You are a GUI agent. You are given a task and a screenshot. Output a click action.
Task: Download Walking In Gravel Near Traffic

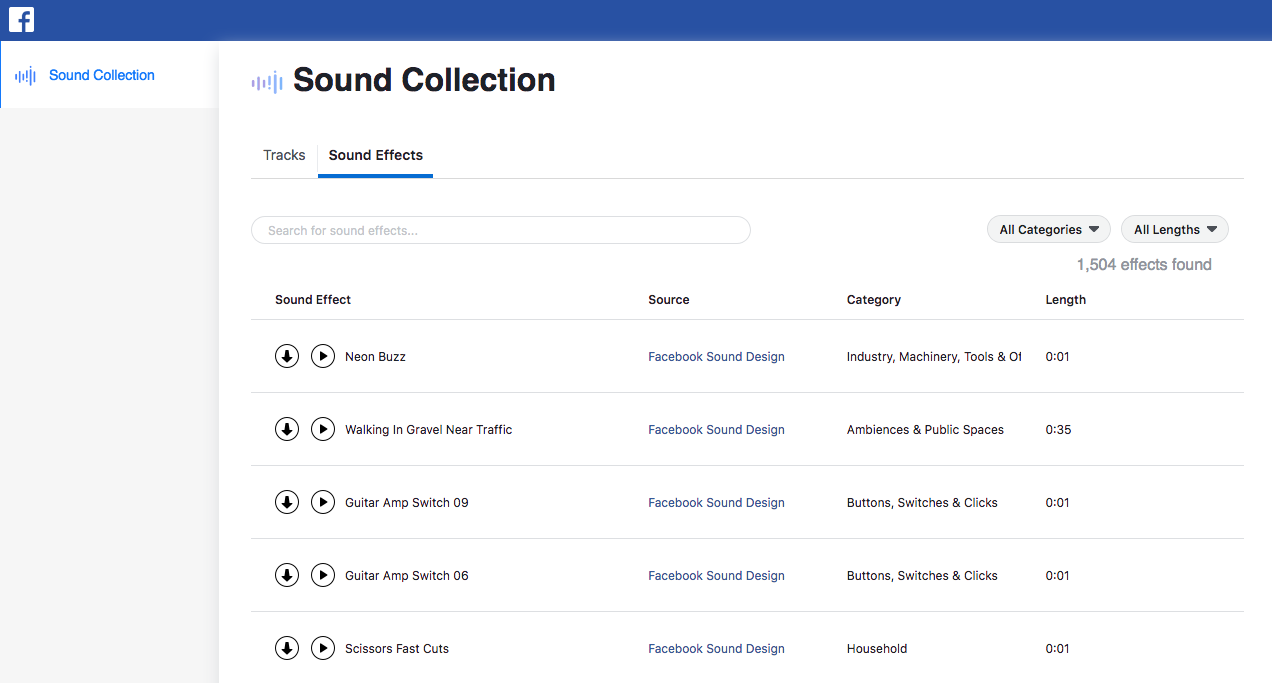coord(287,429)
